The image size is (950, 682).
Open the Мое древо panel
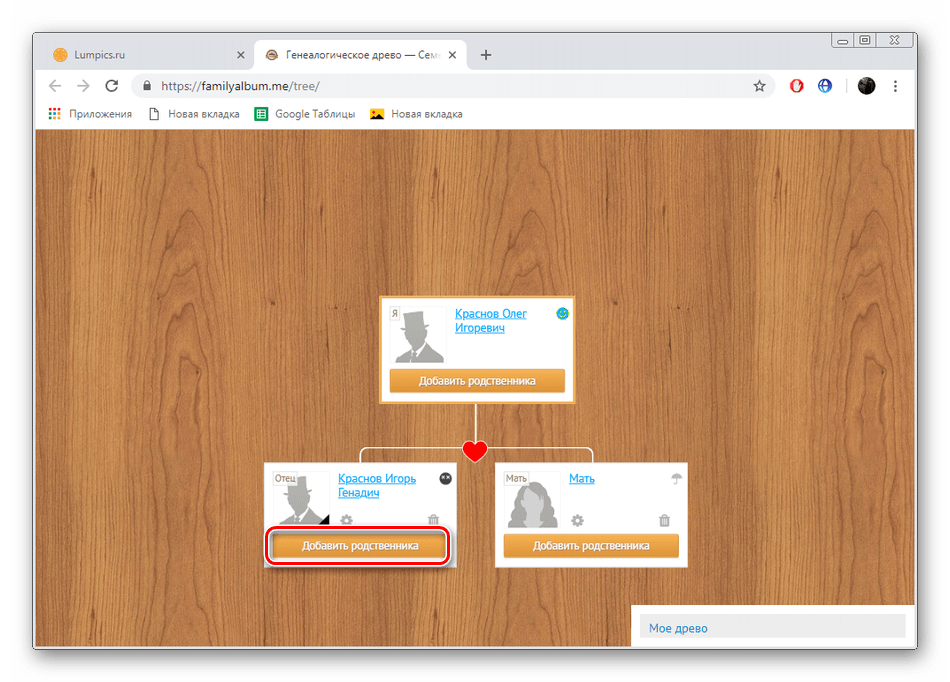click(772, 627)
